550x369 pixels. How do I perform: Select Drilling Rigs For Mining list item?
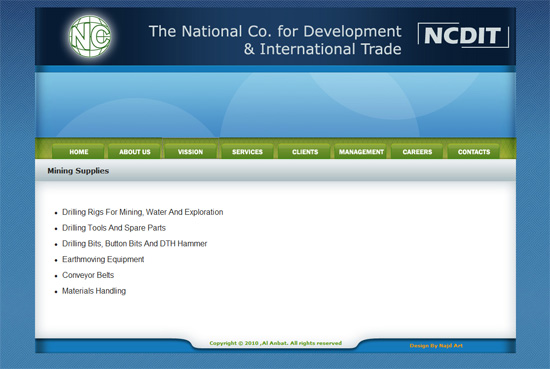tap(142, 212)
